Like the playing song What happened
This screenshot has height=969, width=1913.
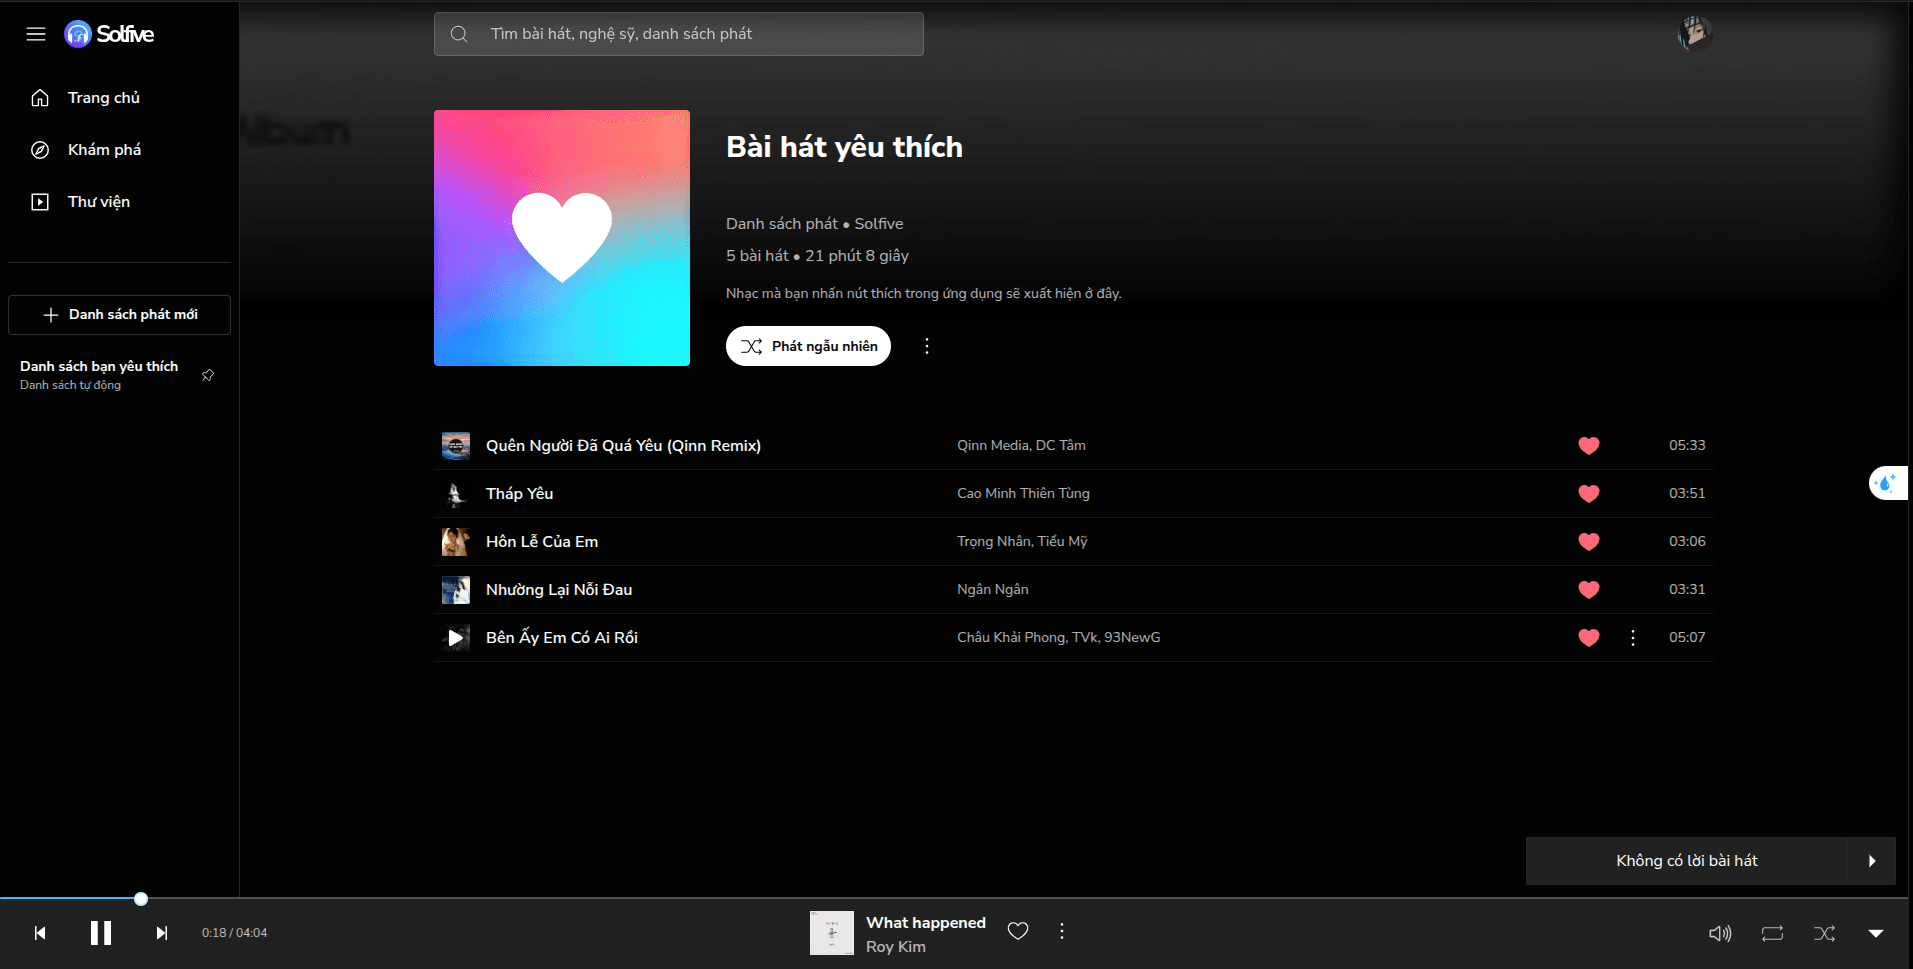1018,931
